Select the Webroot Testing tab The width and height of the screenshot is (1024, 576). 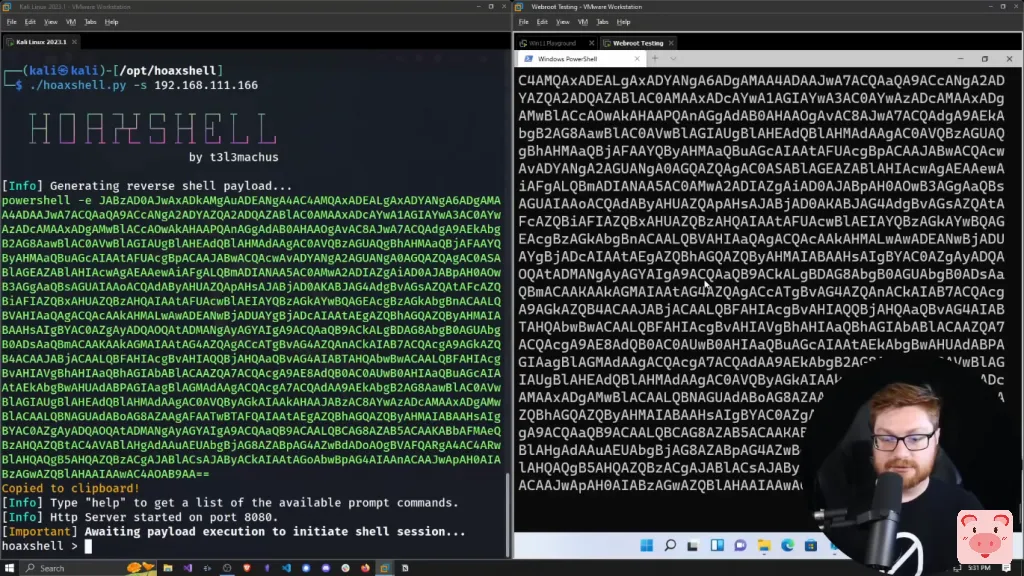point(638,43)
